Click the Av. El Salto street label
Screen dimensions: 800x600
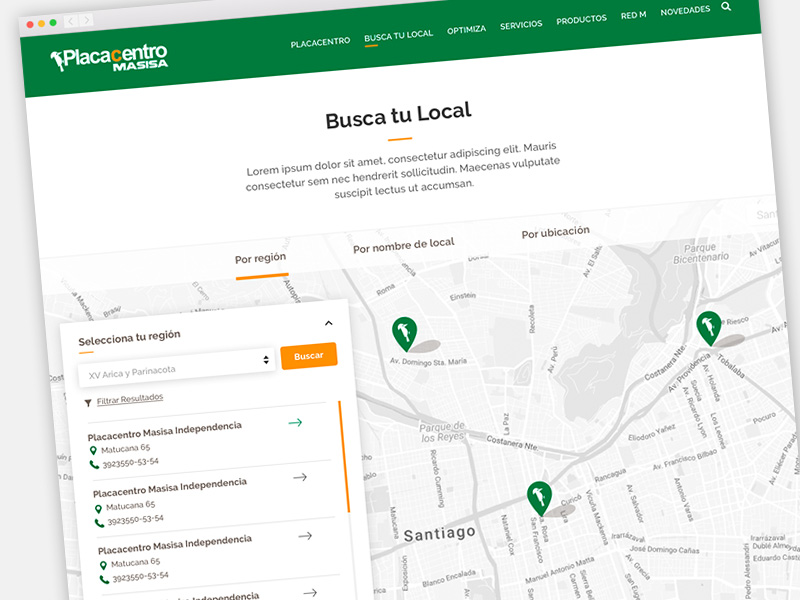tap(592, 261)
